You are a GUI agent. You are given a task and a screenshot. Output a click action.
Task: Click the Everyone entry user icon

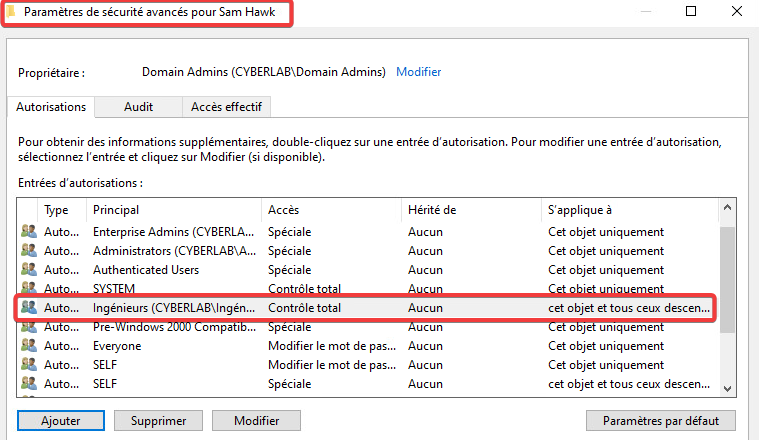[28, 346]
